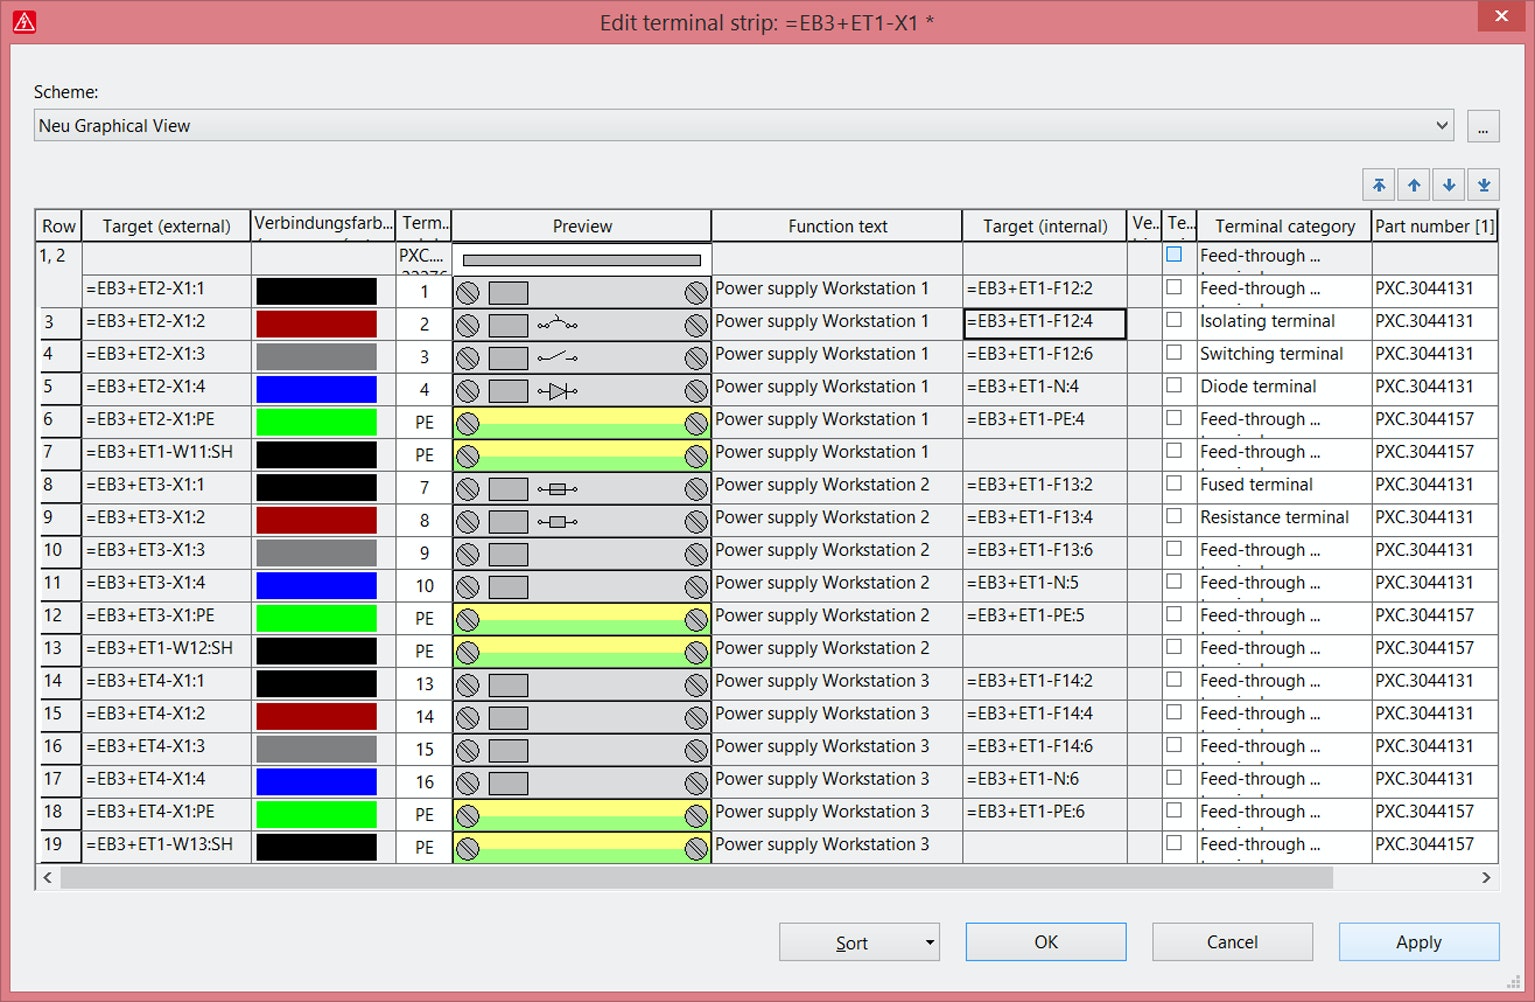Click the warning icon in the title bar

coord(24,20)
